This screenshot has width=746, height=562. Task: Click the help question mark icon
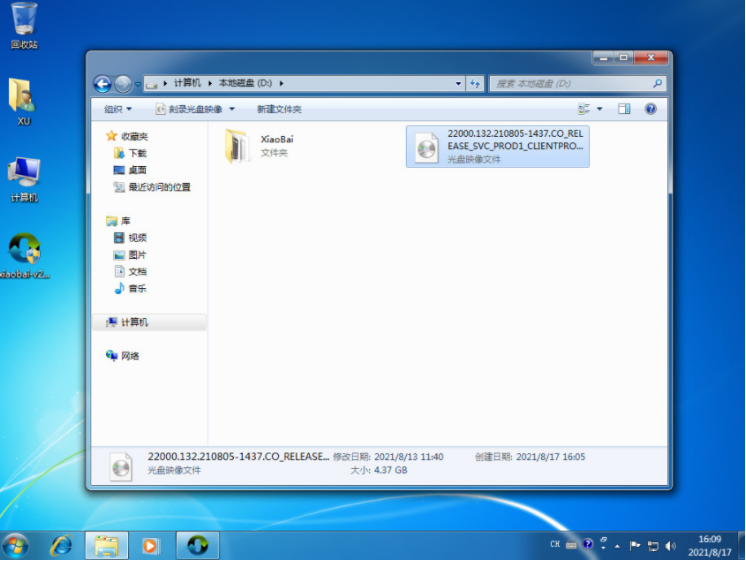click(x=651, y=109)
